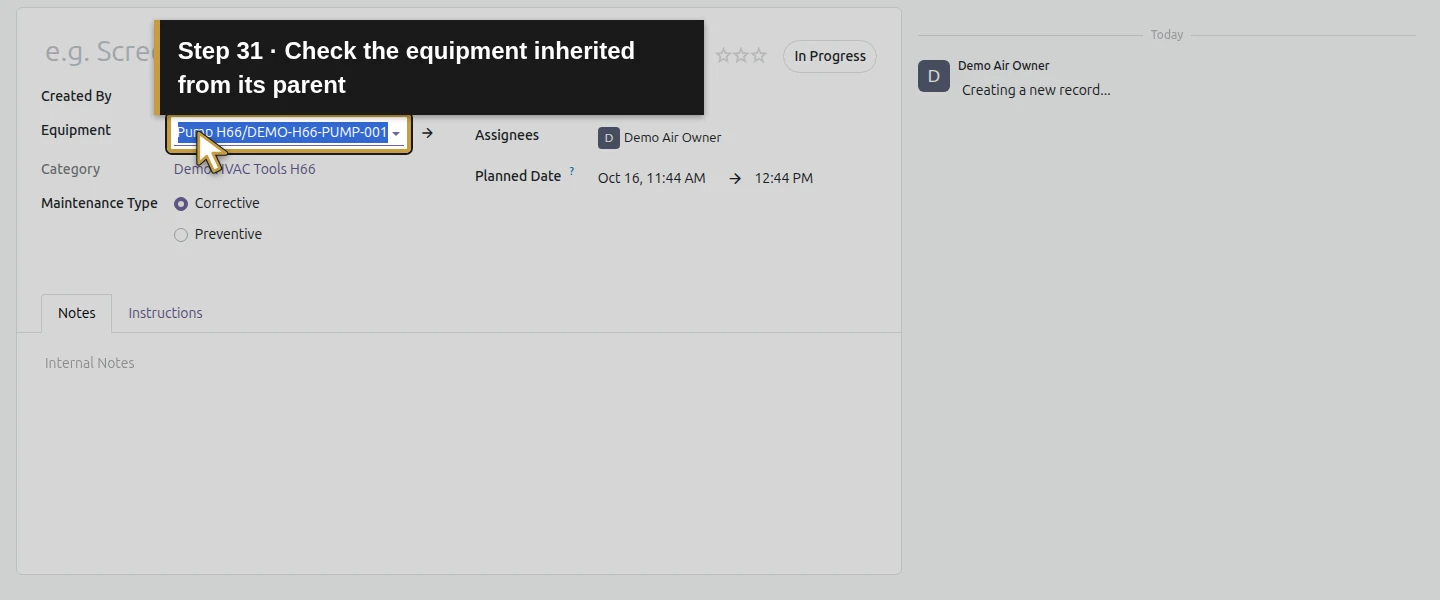Click the Created By label
Image resolution: width=1440 pixels, height=600 pixels.
click(76, 96)
